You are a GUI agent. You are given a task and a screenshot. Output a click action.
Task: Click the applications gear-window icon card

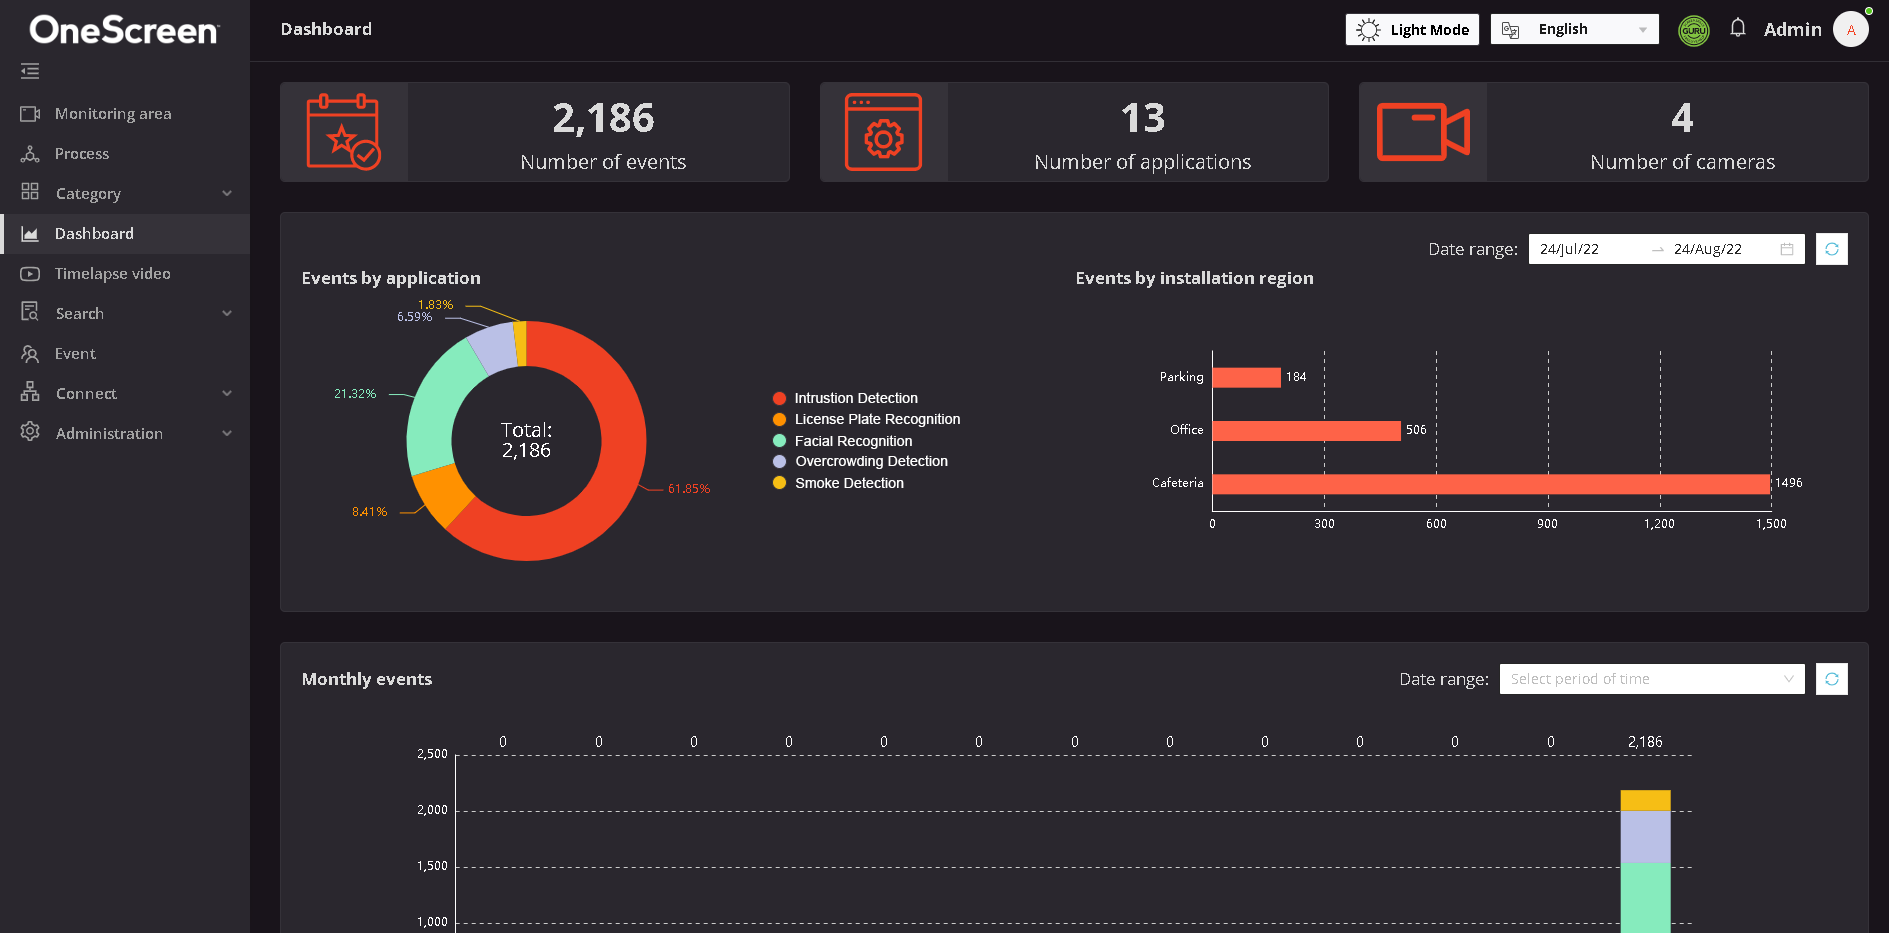883,132
